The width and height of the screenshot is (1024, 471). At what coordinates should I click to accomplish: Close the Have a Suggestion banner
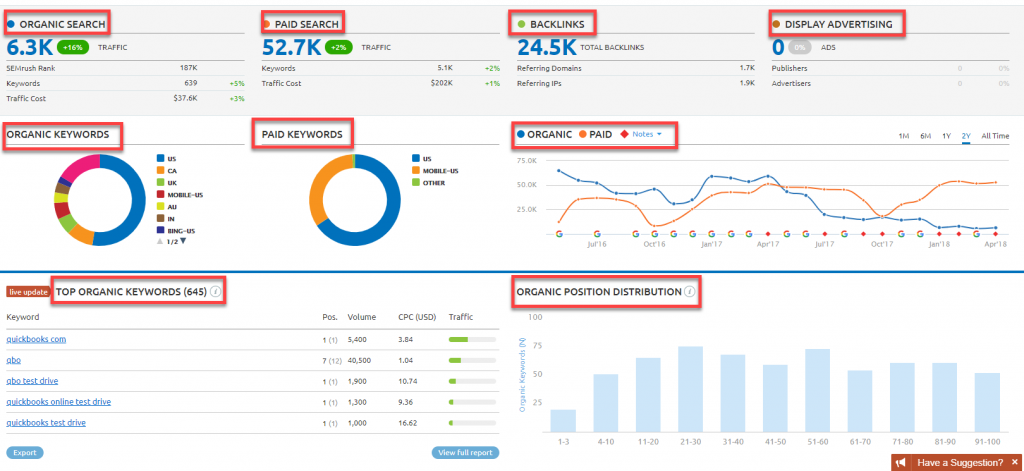(x=1012, y=462)
